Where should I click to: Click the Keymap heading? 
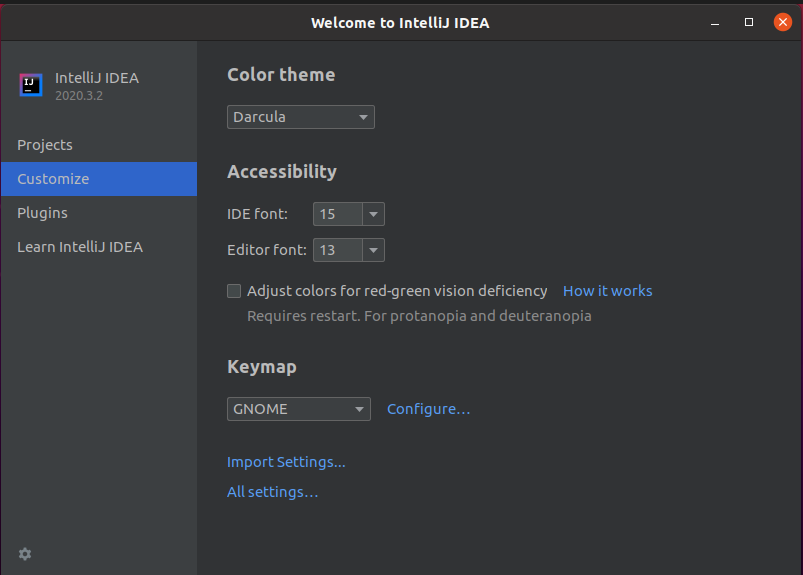[262, 367]
